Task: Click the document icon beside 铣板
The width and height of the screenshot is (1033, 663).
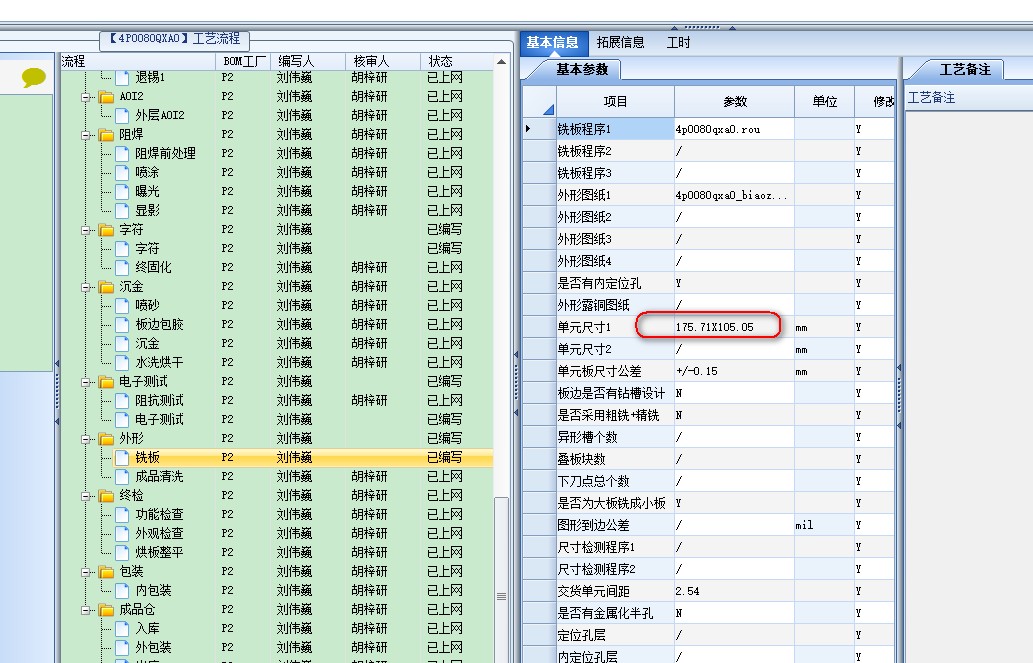Action: (122, 458)
